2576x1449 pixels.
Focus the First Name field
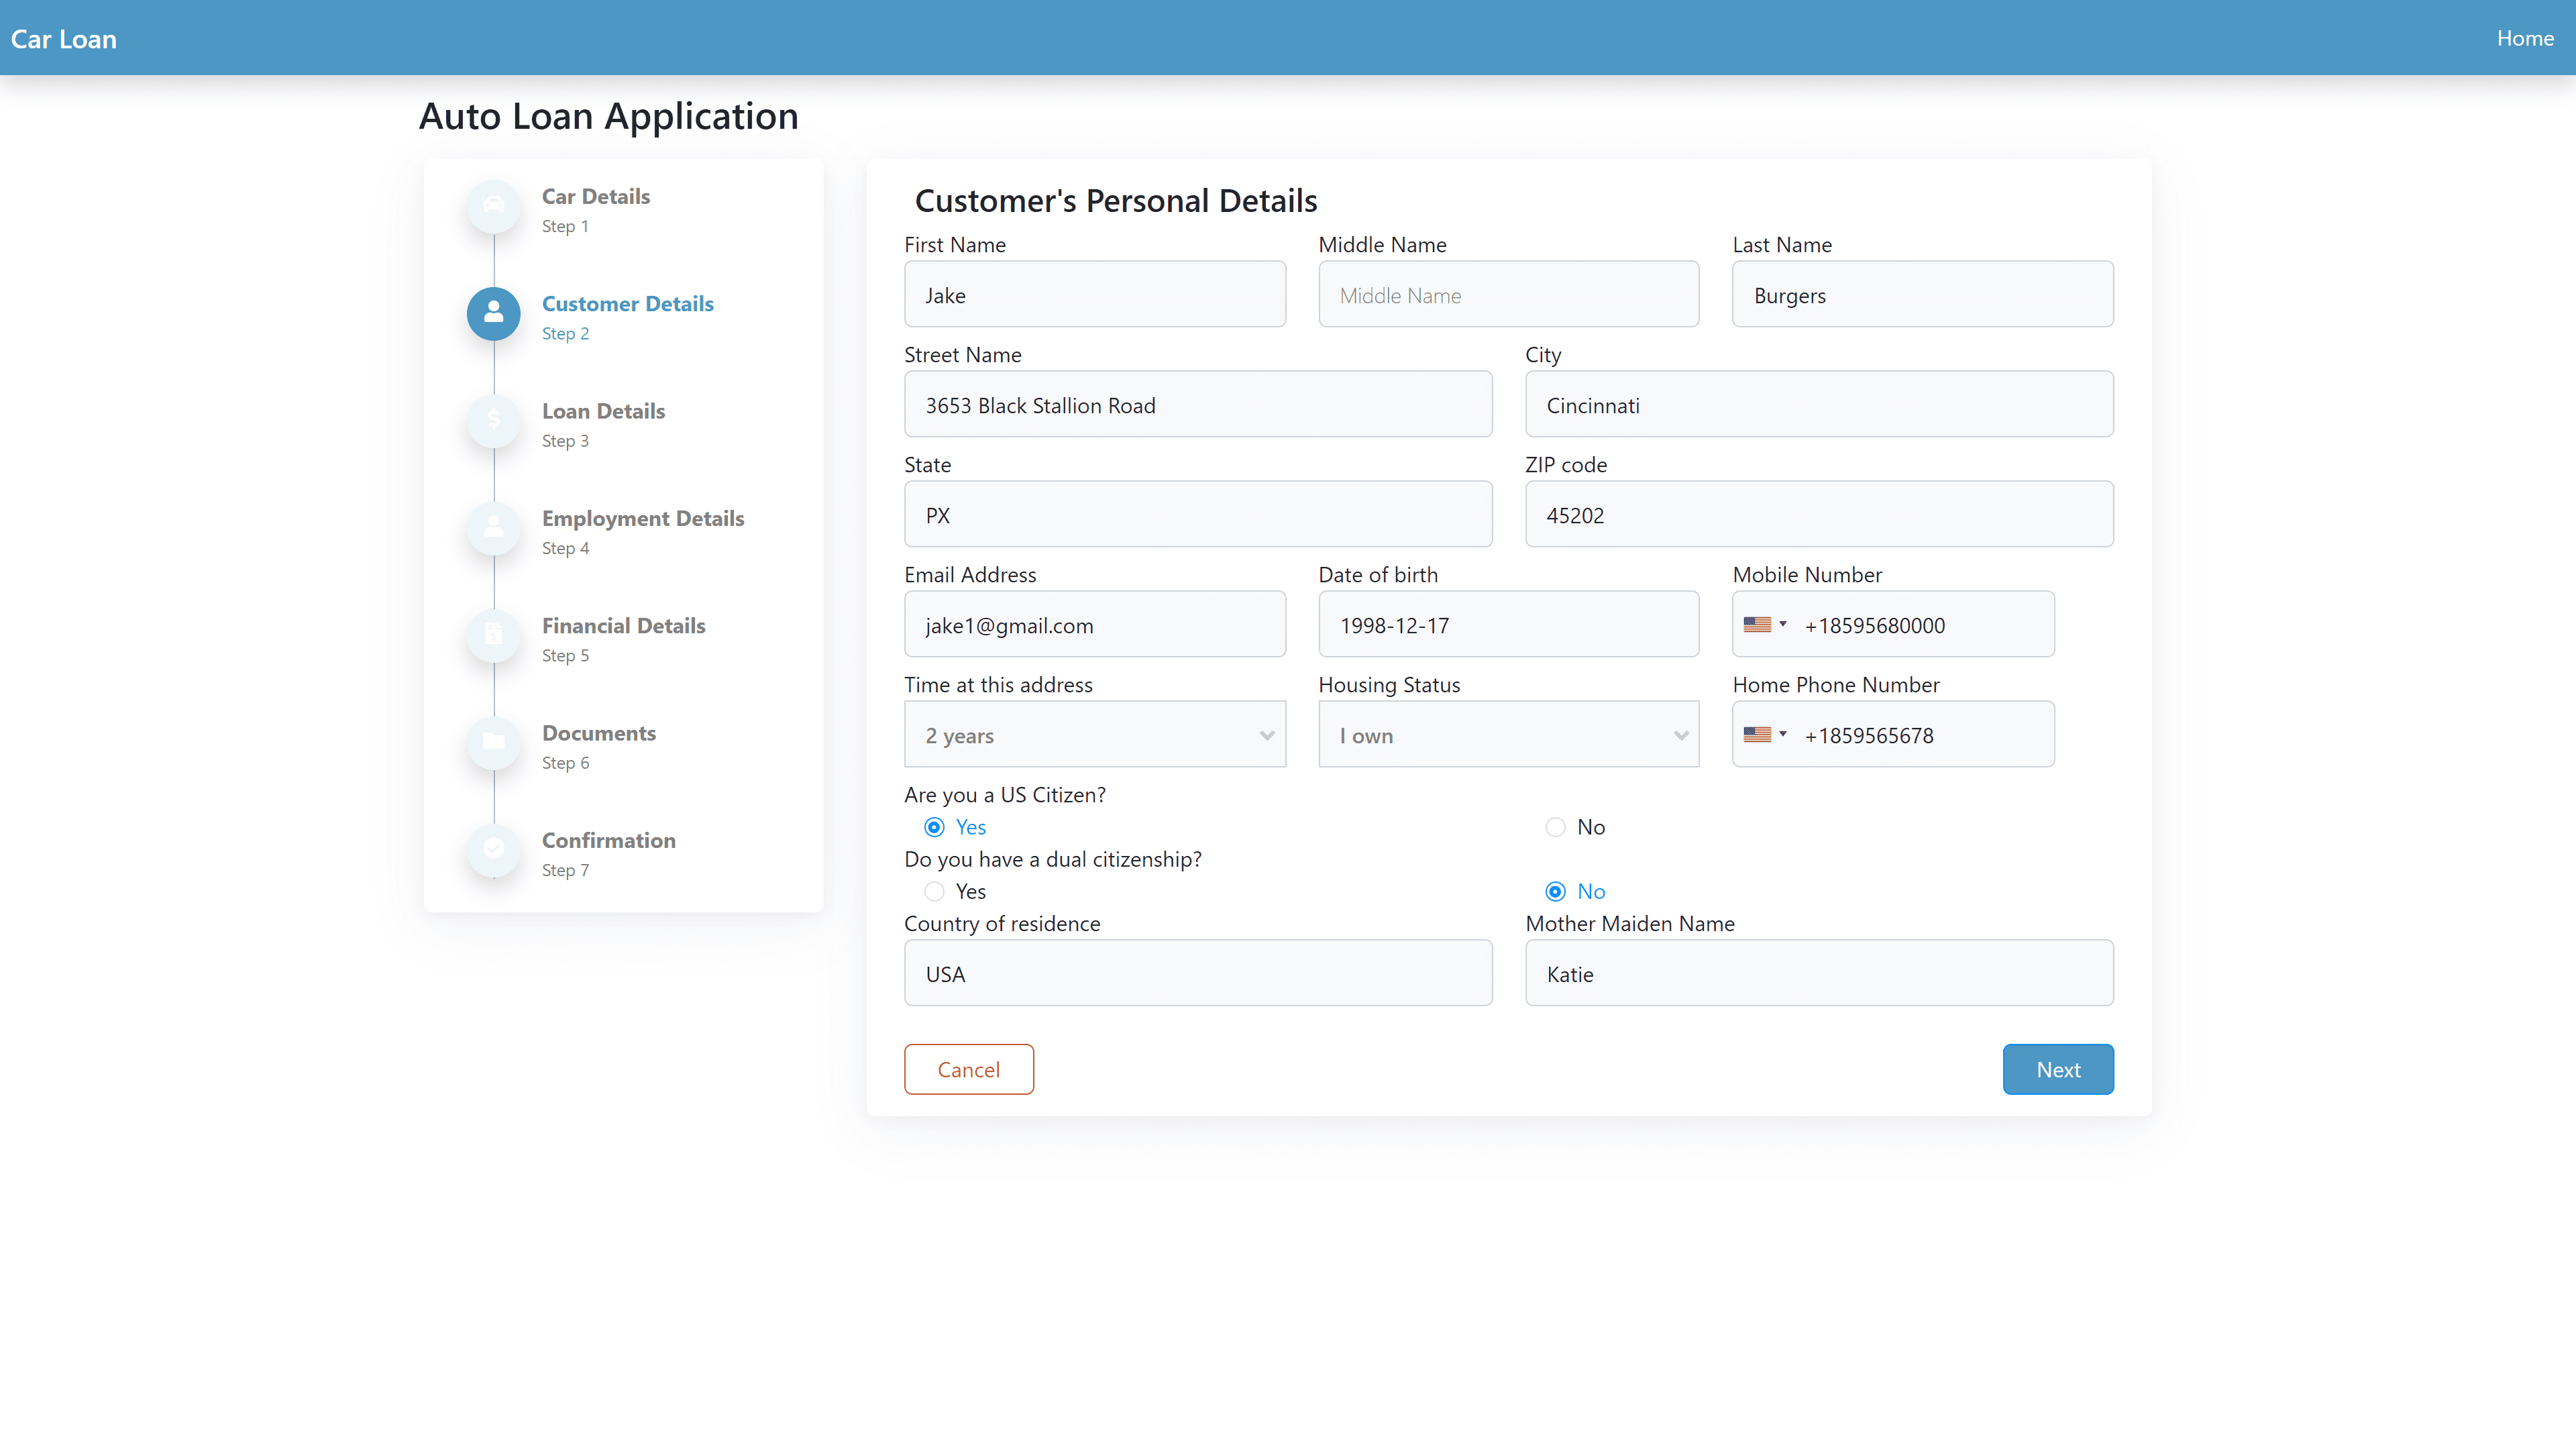coord(1095,294)
